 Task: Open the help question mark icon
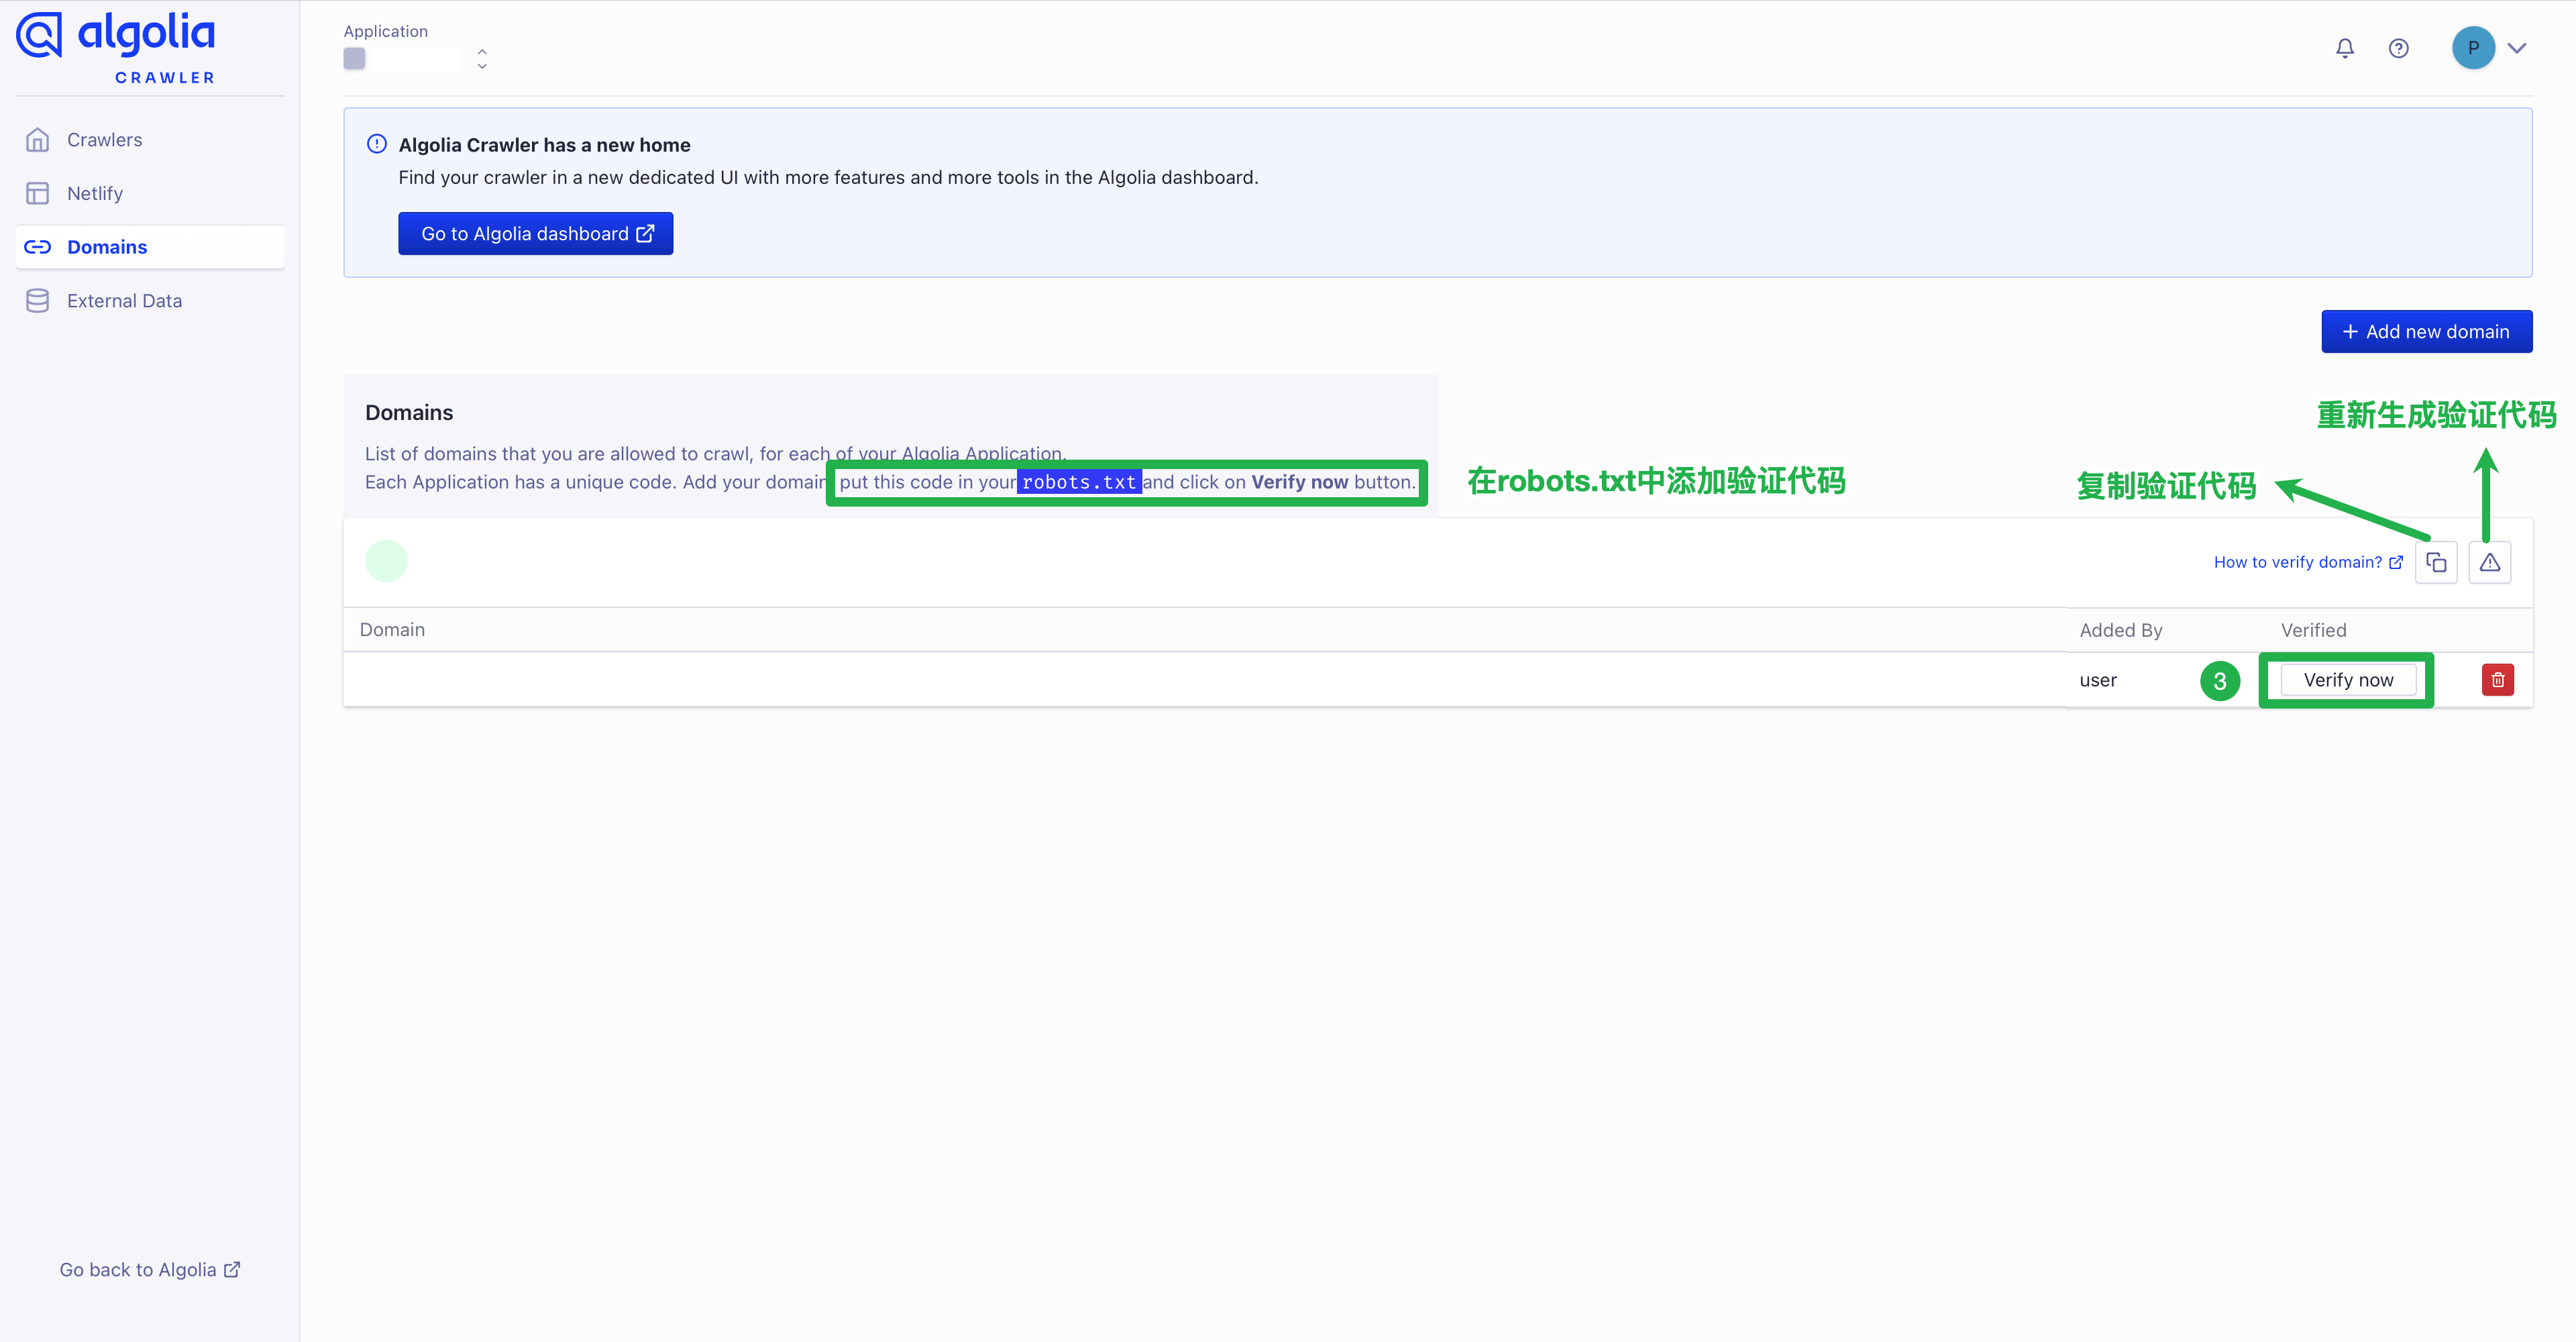click(2398, 48)
